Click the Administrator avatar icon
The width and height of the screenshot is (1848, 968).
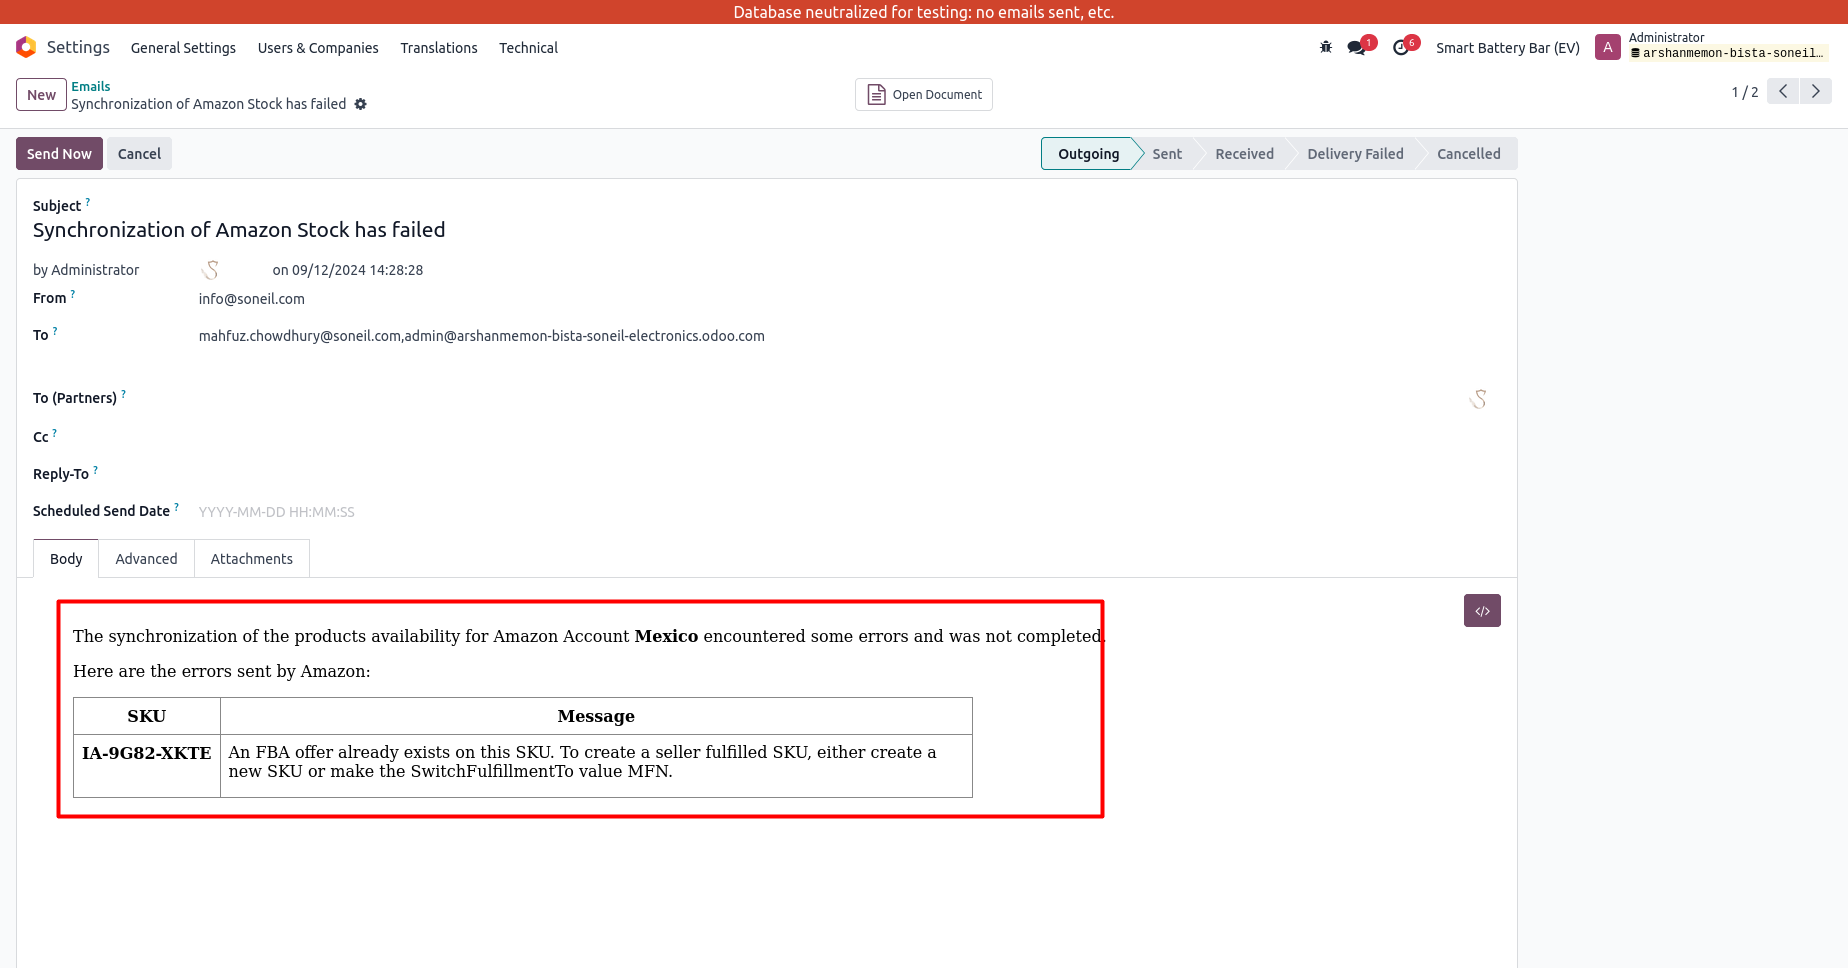click(1608, 47)
